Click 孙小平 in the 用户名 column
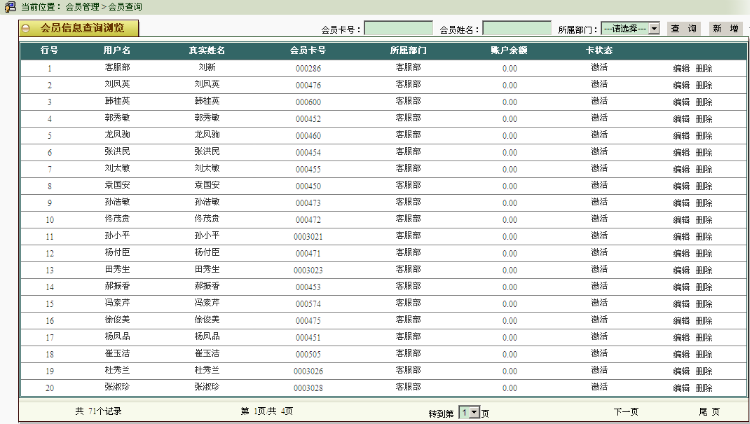This screenshot has width=750, height=424. (x=117, y=235)
